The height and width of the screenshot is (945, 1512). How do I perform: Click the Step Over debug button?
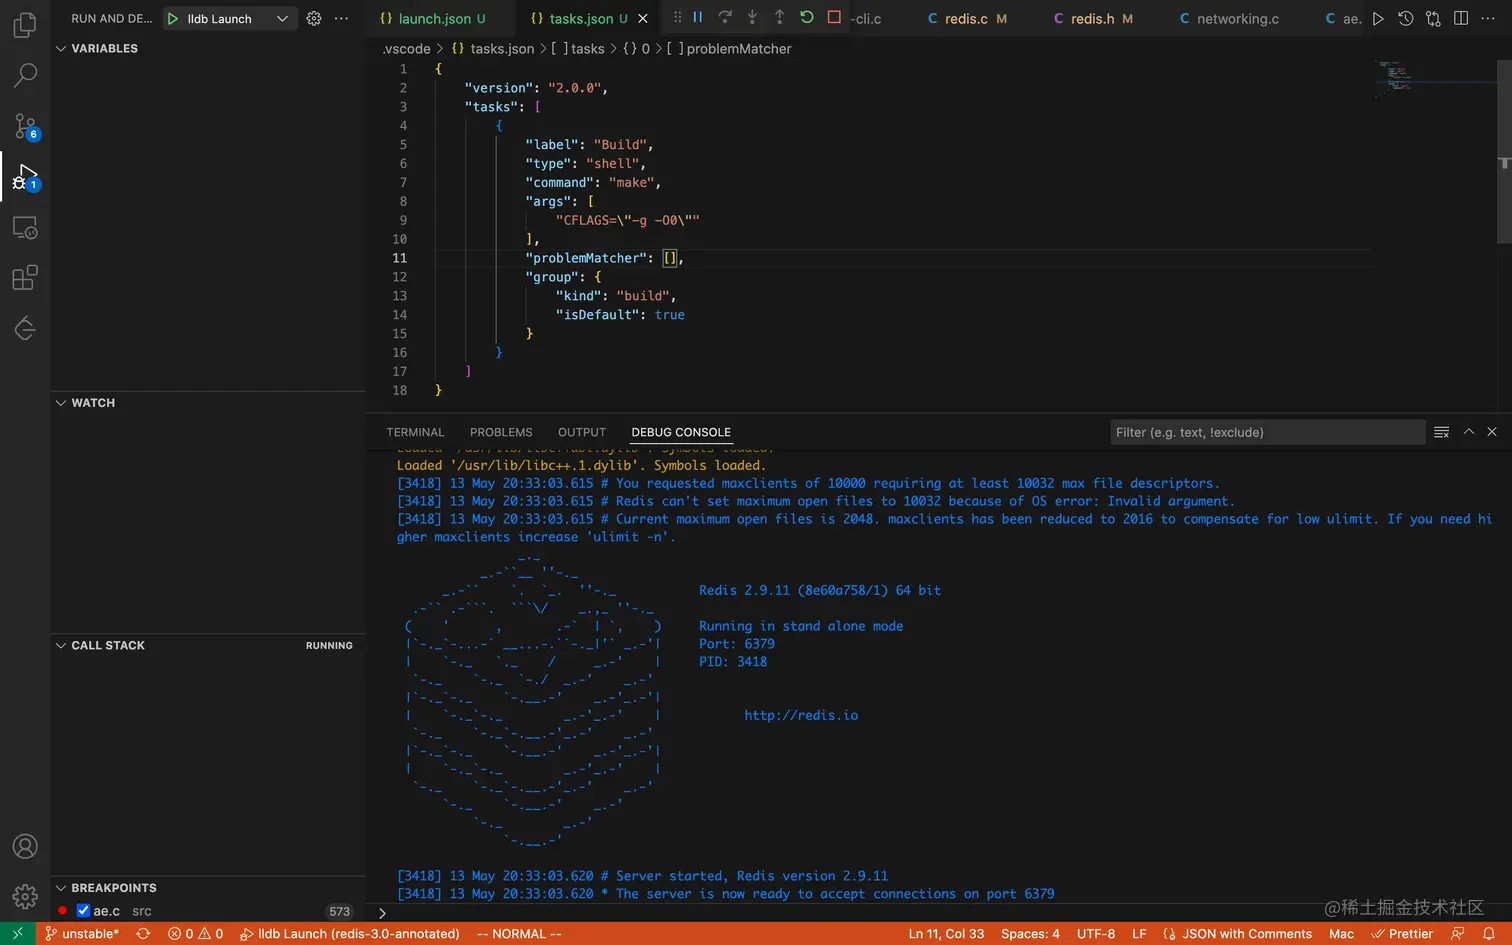725,17
